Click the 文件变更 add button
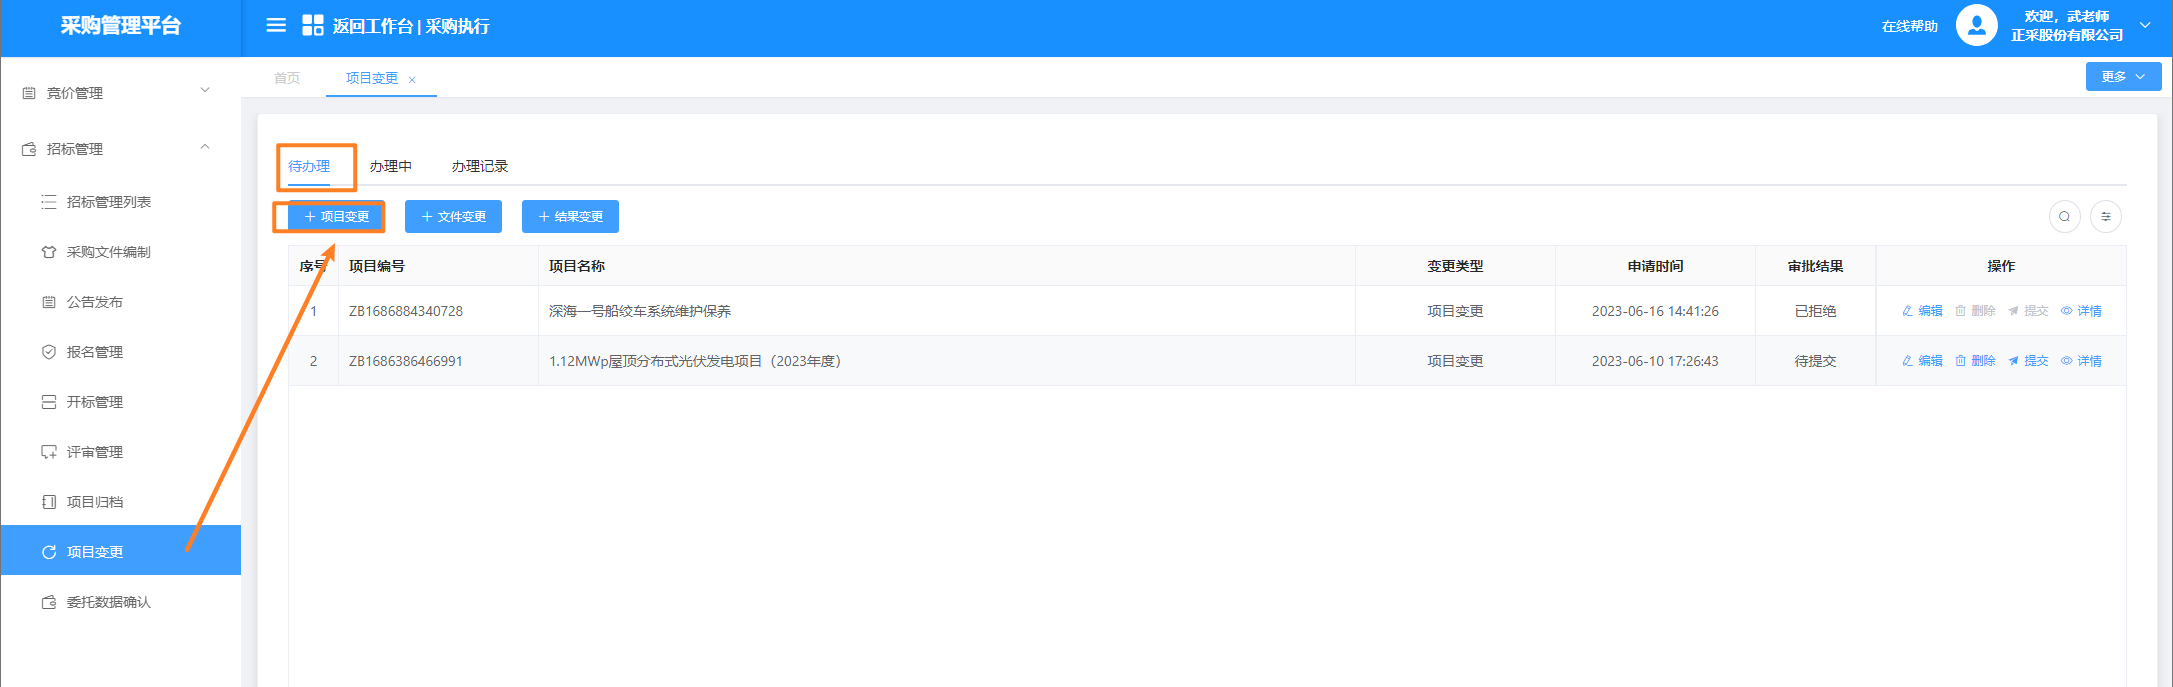 453,217
